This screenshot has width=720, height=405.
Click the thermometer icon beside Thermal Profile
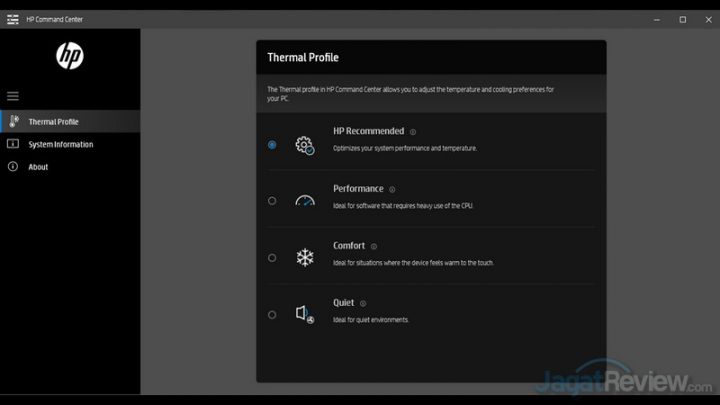(x=14, y=121)
